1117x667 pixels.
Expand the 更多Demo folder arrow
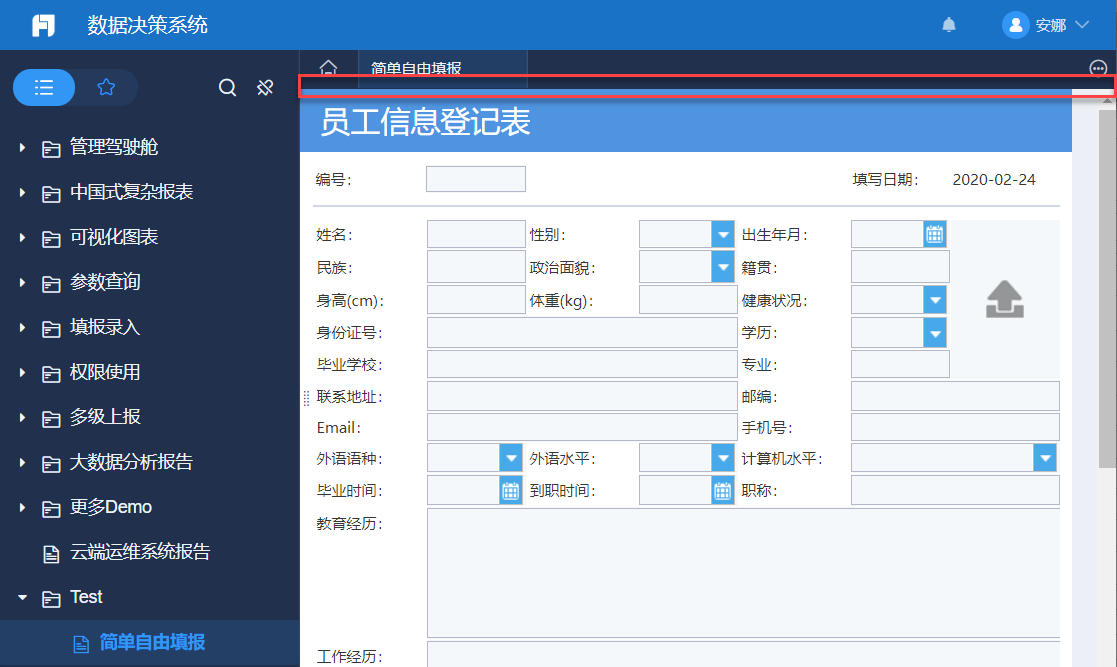[22, 507]
